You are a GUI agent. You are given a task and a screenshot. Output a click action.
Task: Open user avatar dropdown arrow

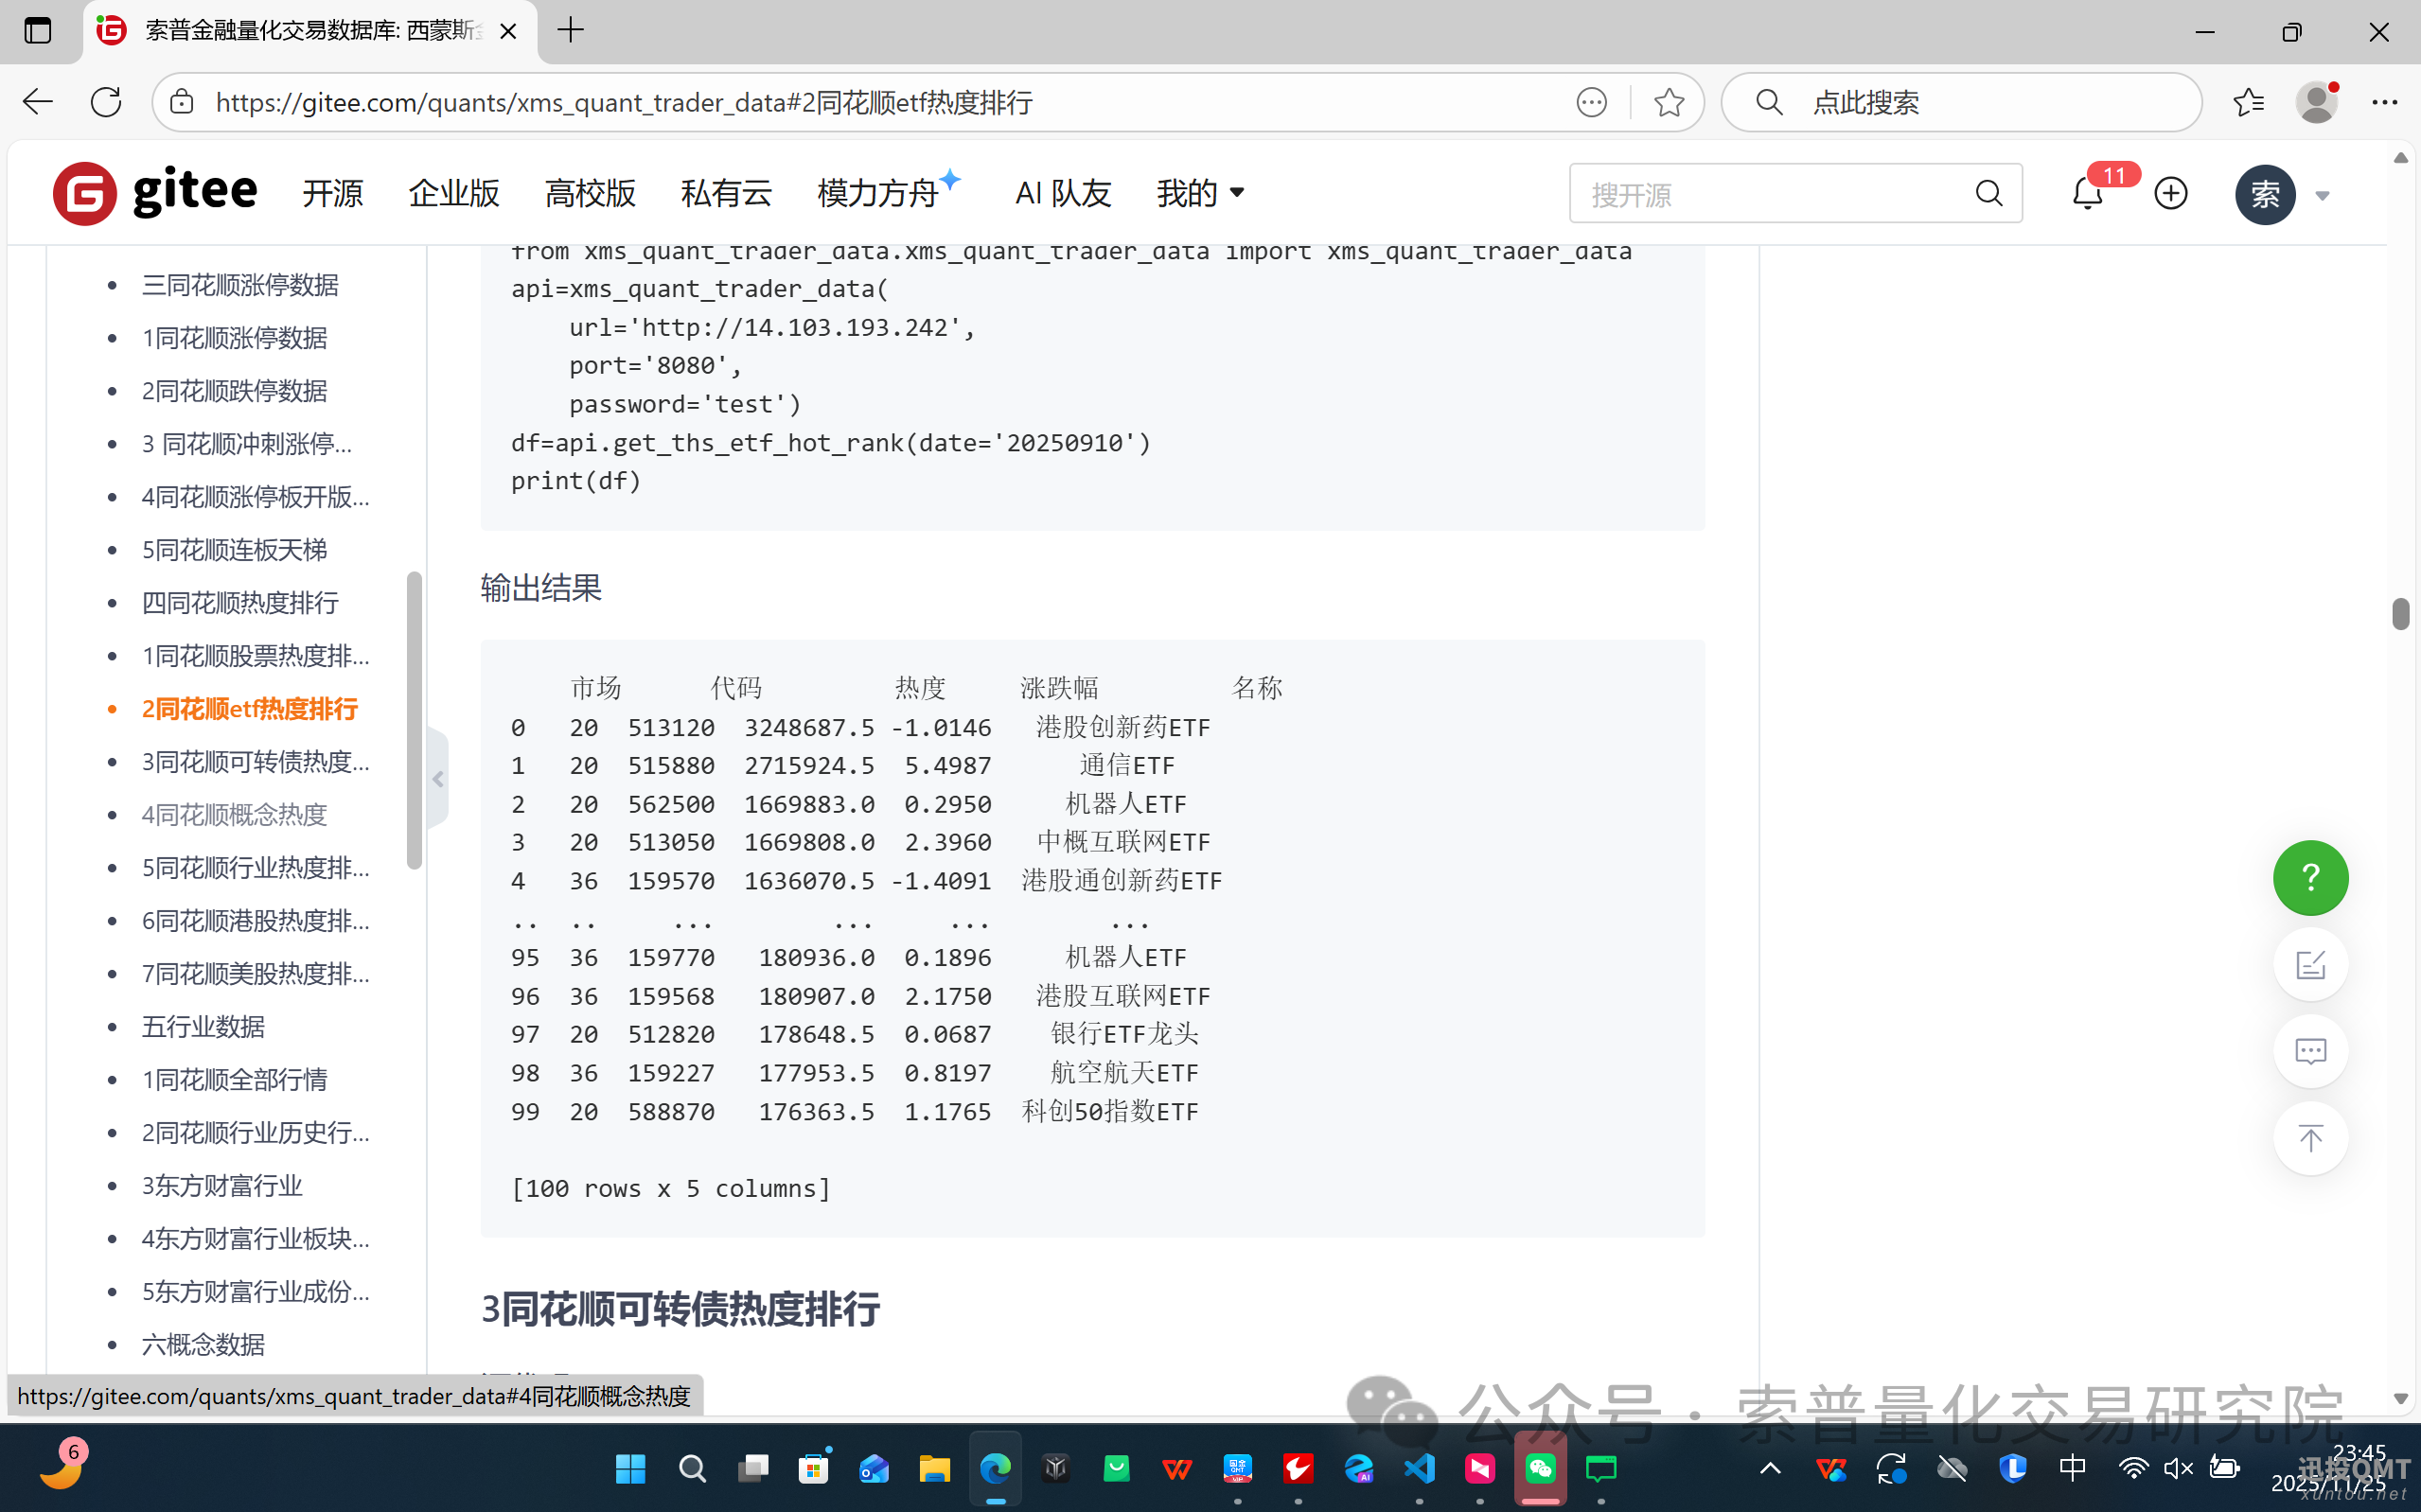coord(2322,196)
